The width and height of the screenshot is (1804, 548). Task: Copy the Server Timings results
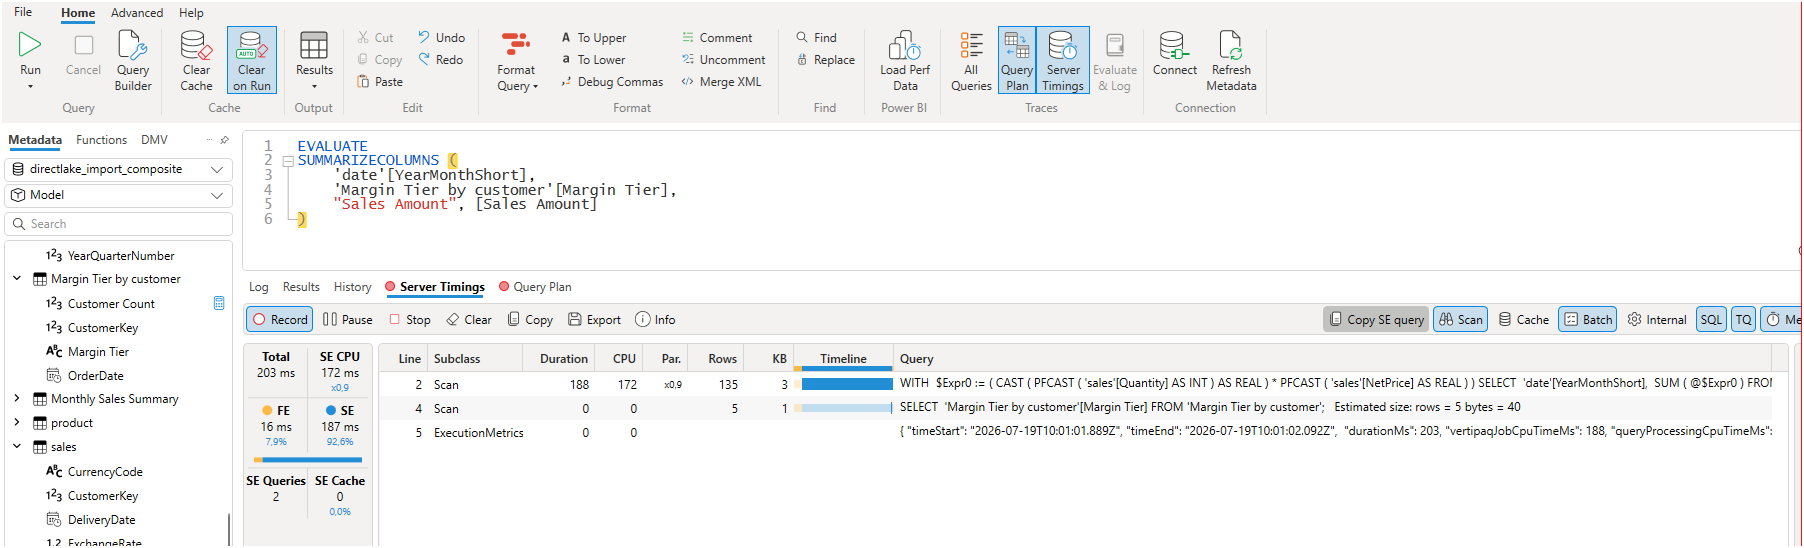[530, 320]
